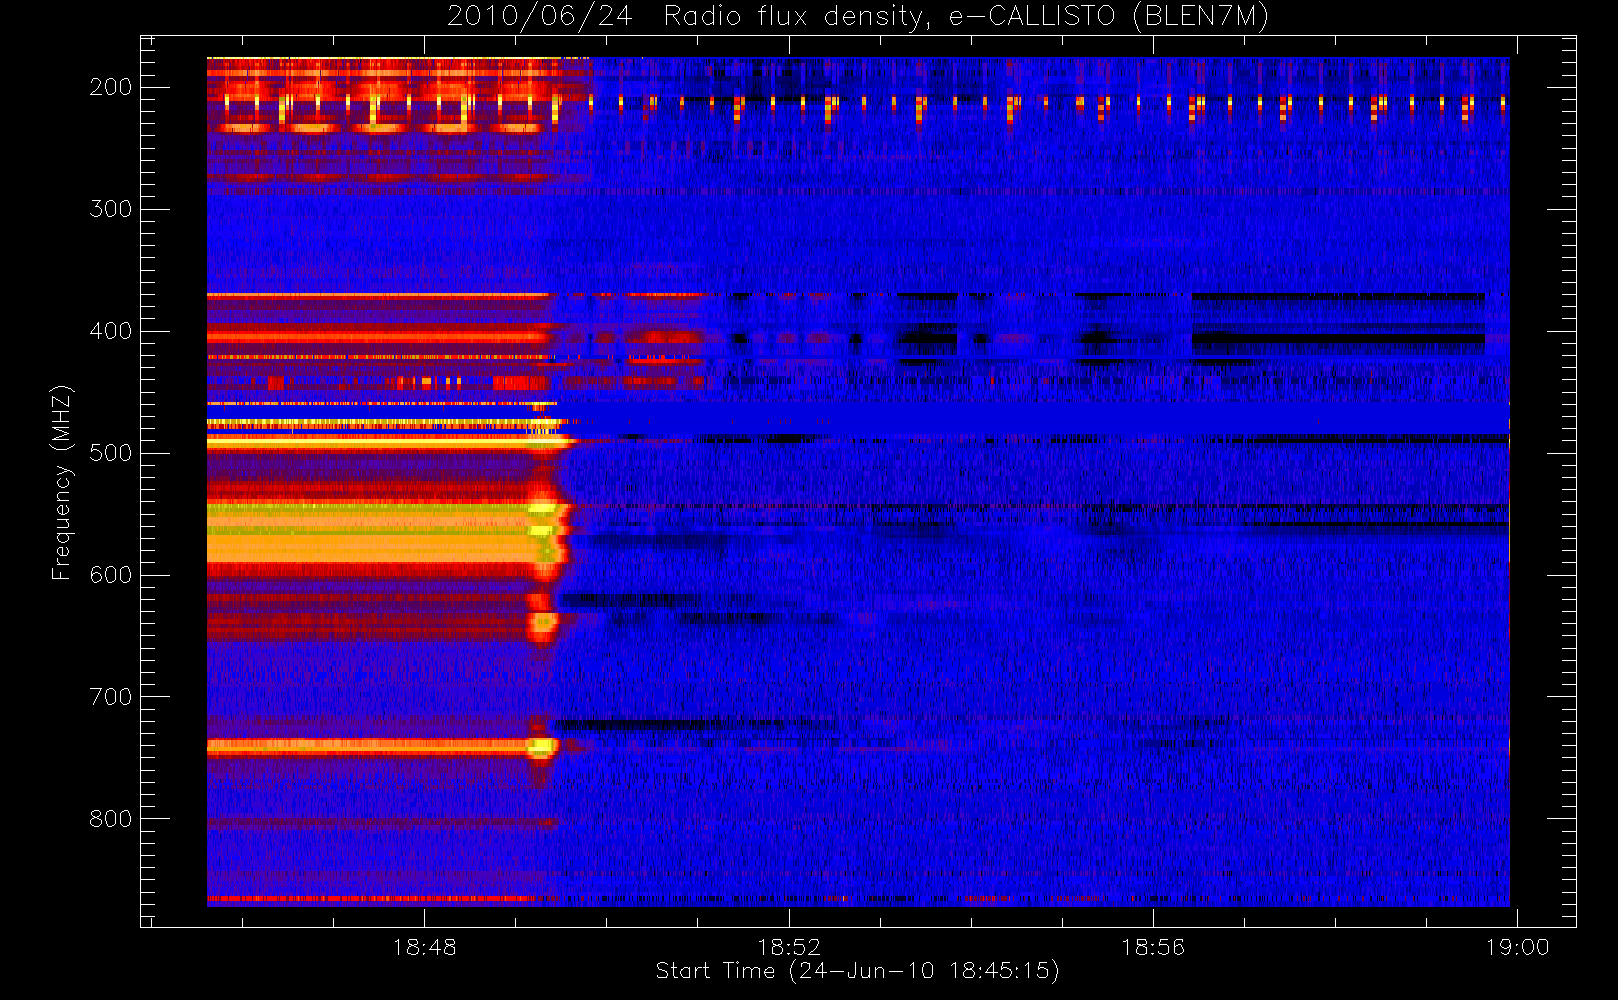1618x1000 pixels.
Task: Click the 19:00 time tick label
Action: click(x=1517, y=947)
